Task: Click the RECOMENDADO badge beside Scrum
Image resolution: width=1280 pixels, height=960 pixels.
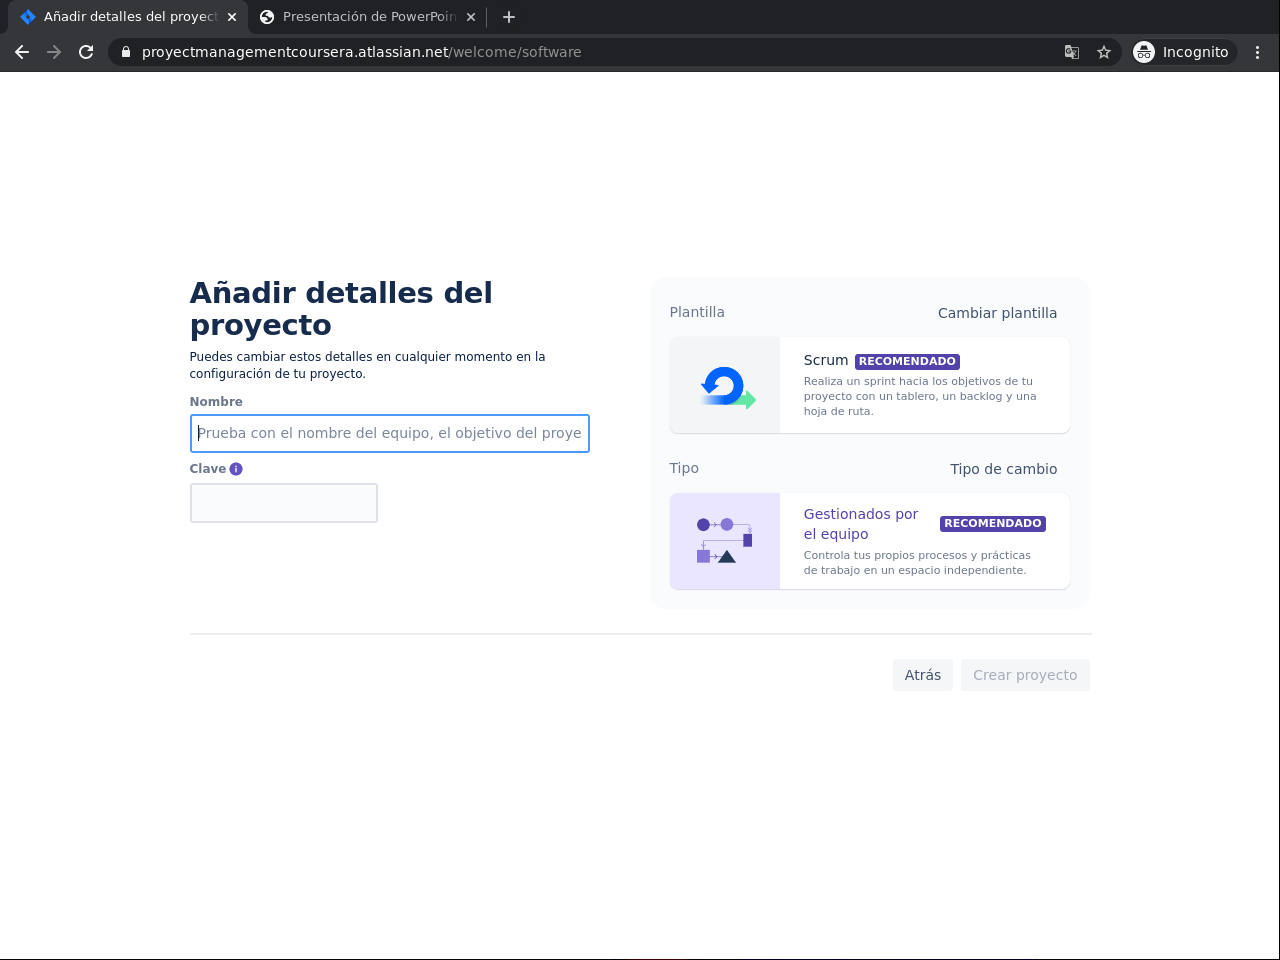Action: click(907, 361)
